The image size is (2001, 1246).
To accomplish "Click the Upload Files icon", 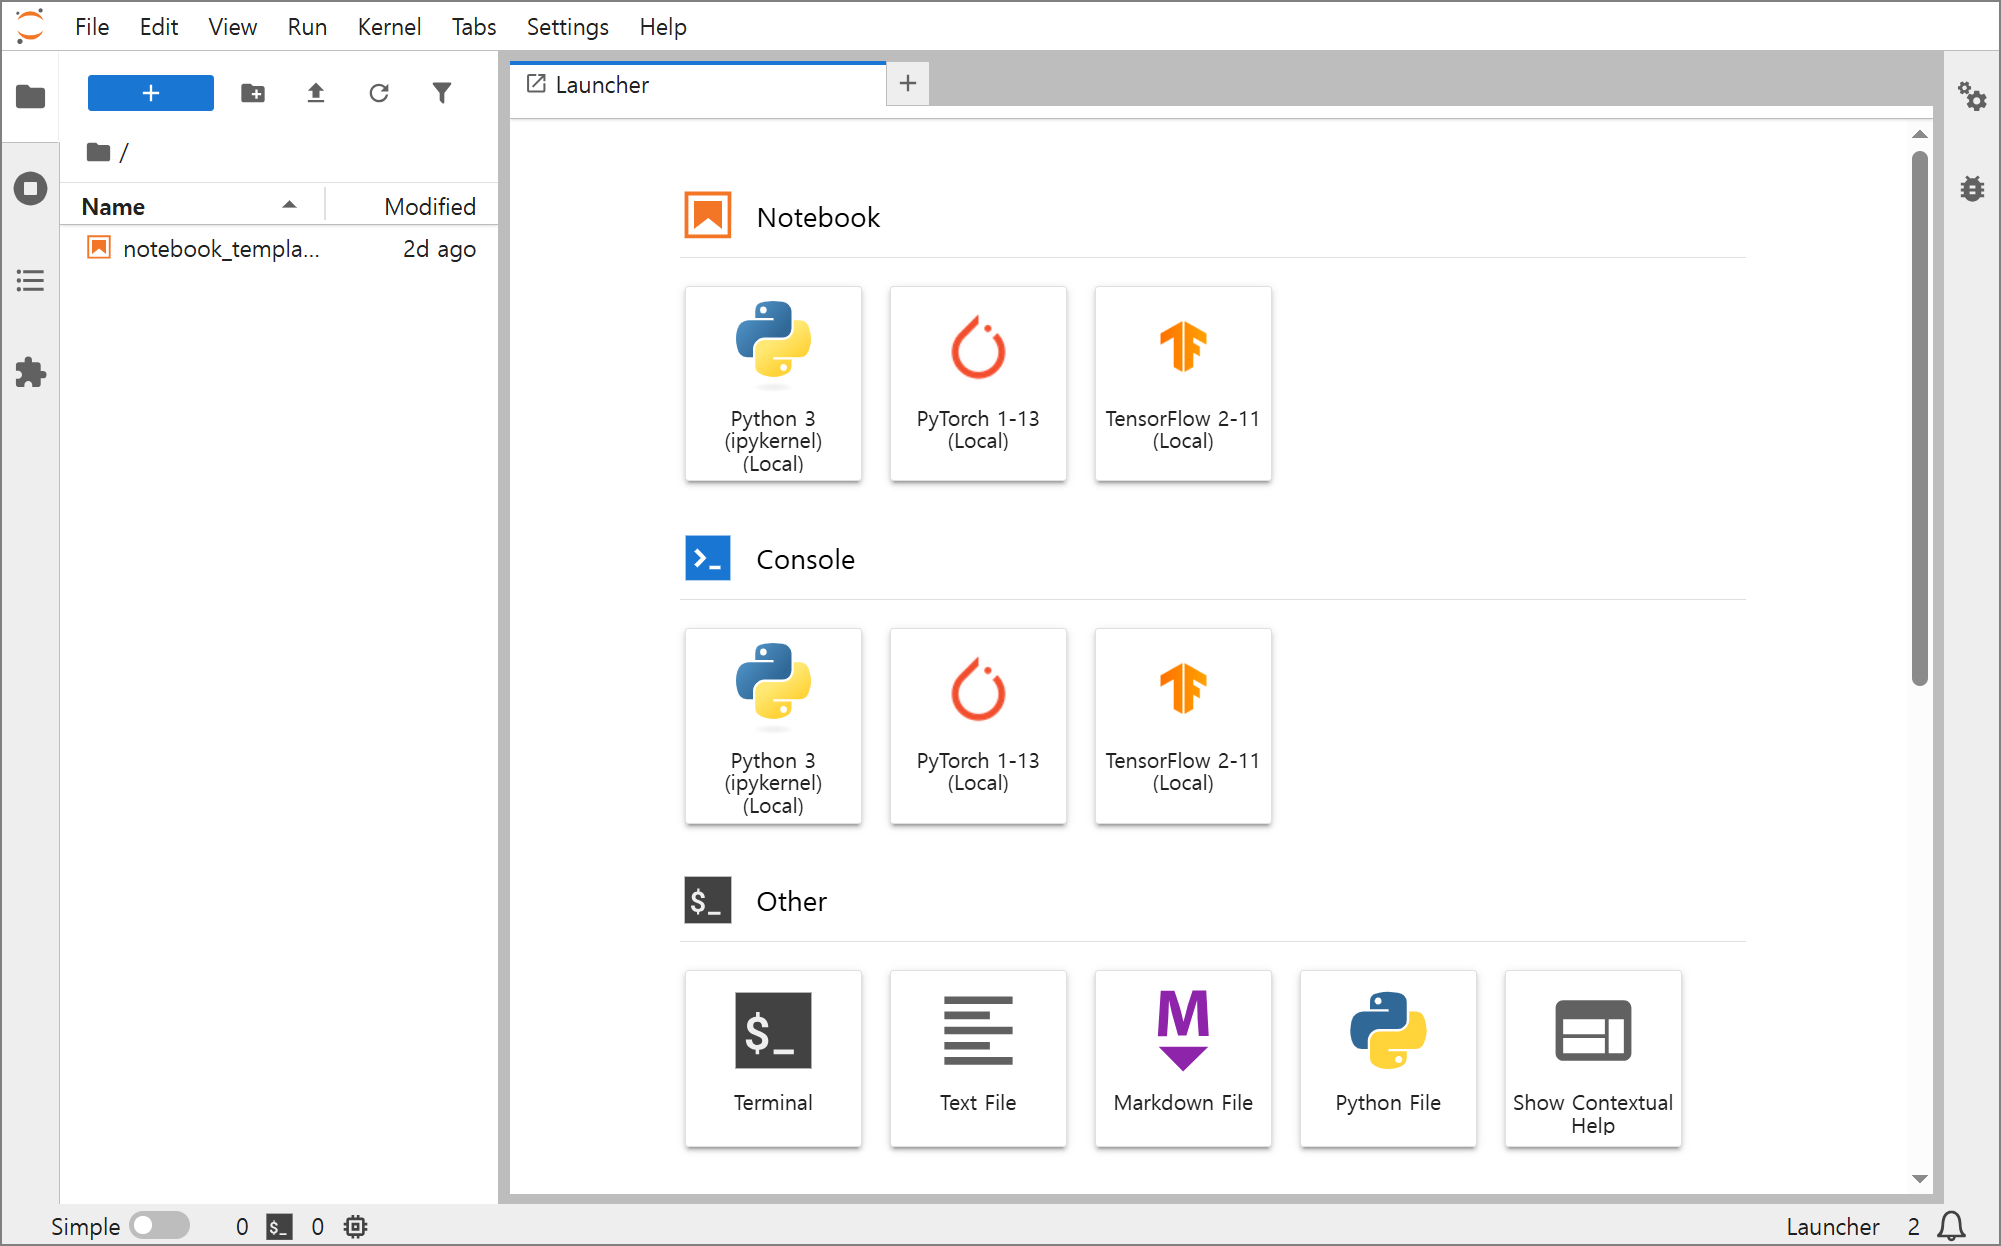I will (316, 93).
